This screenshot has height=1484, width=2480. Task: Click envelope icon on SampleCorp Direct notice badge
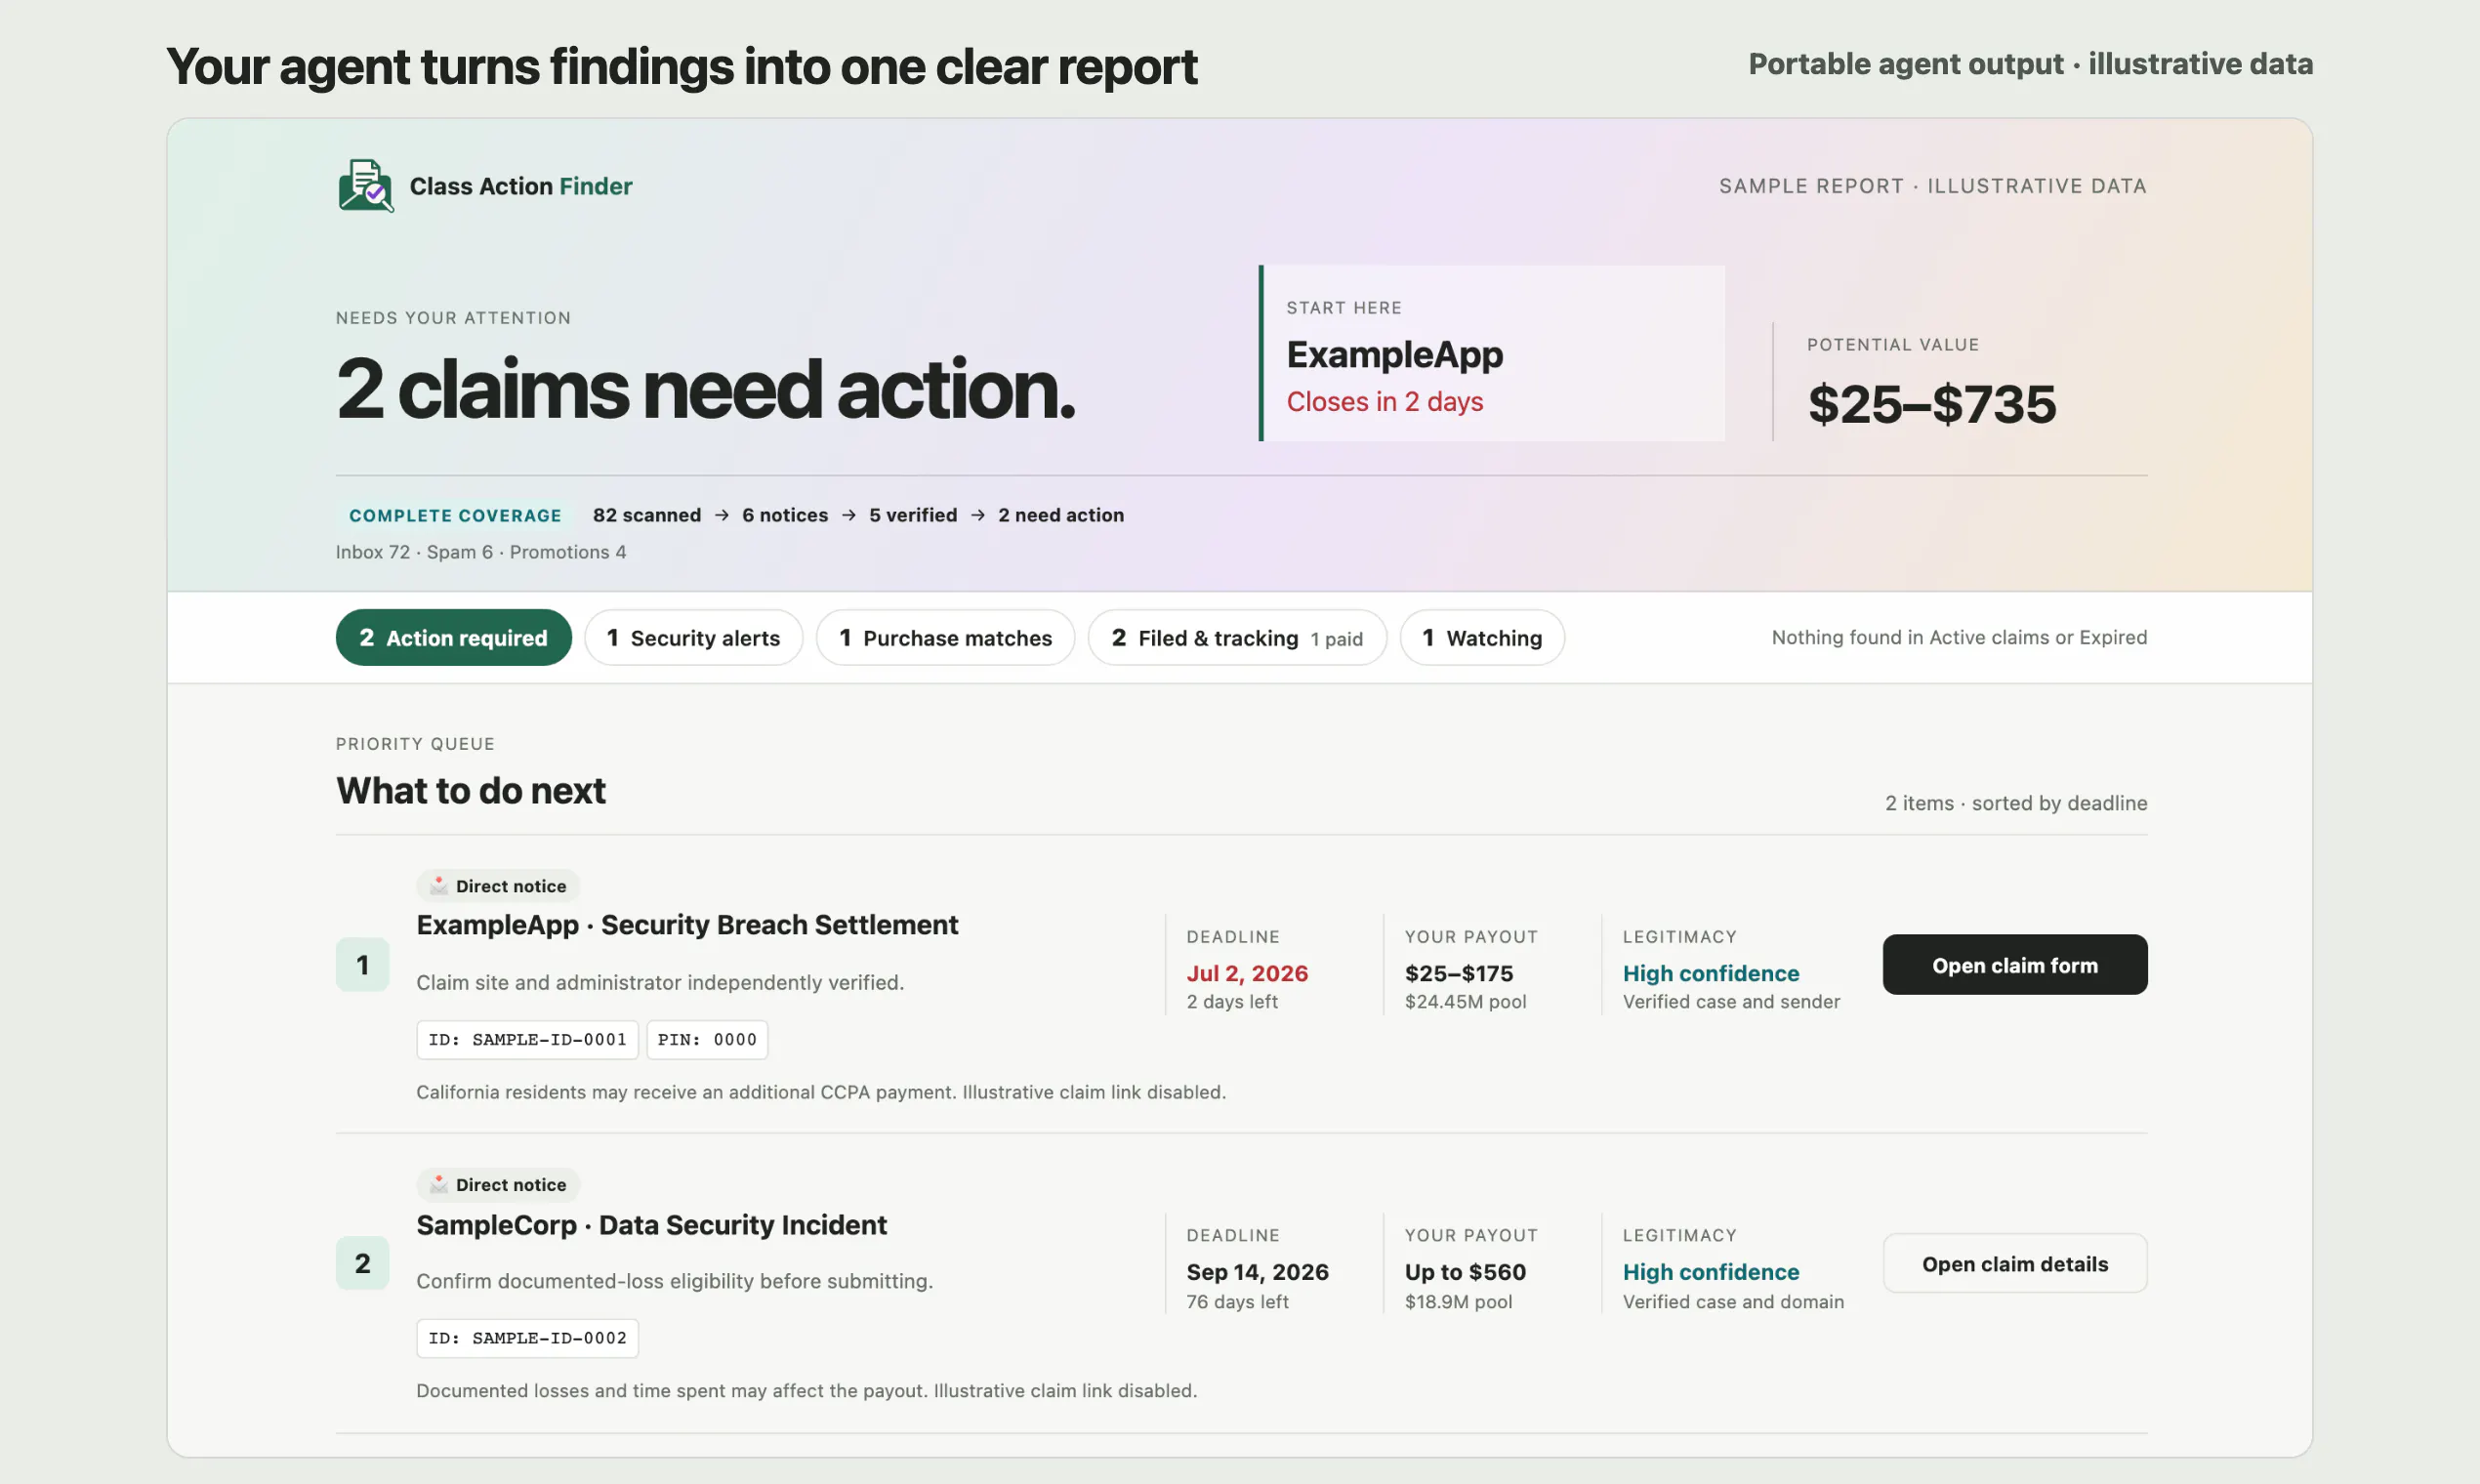(438, 1184)
